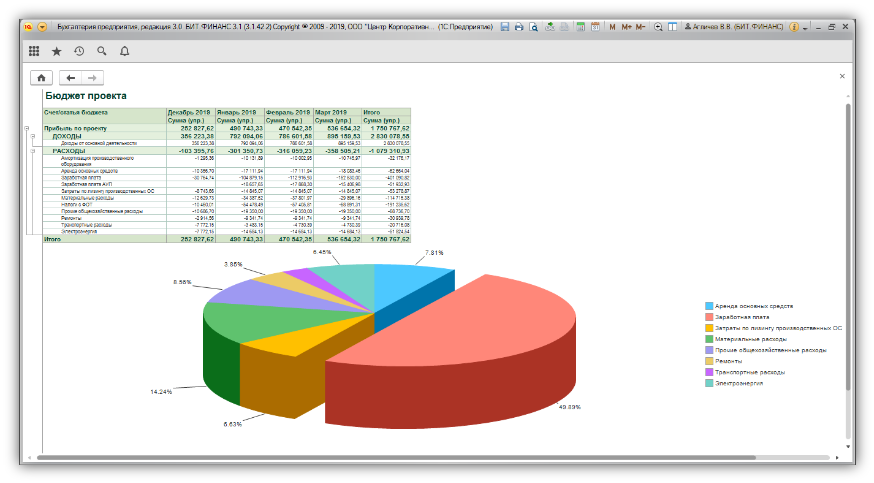Click the M+ memory add button
This screenshot has width=874, height=483.
627,27
